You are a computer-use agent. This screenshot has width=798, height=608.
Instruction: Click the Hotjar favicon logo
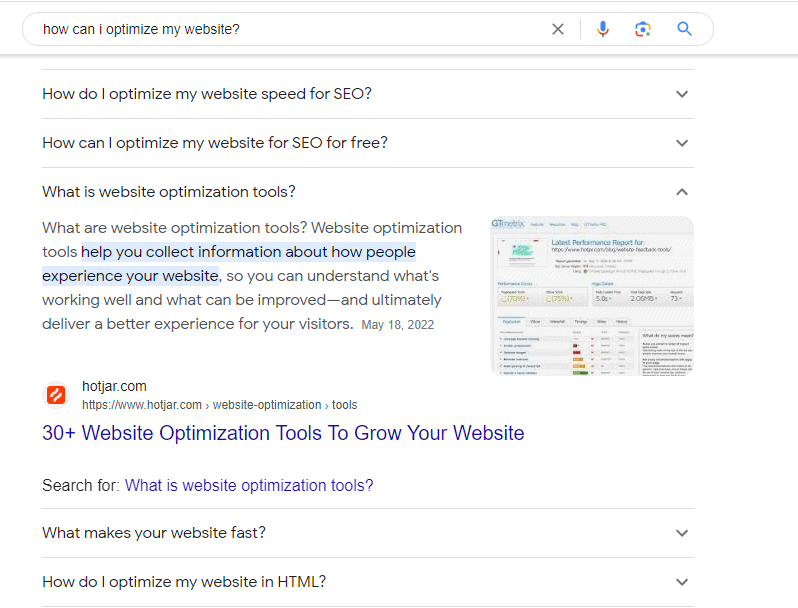tap(57, 395)
